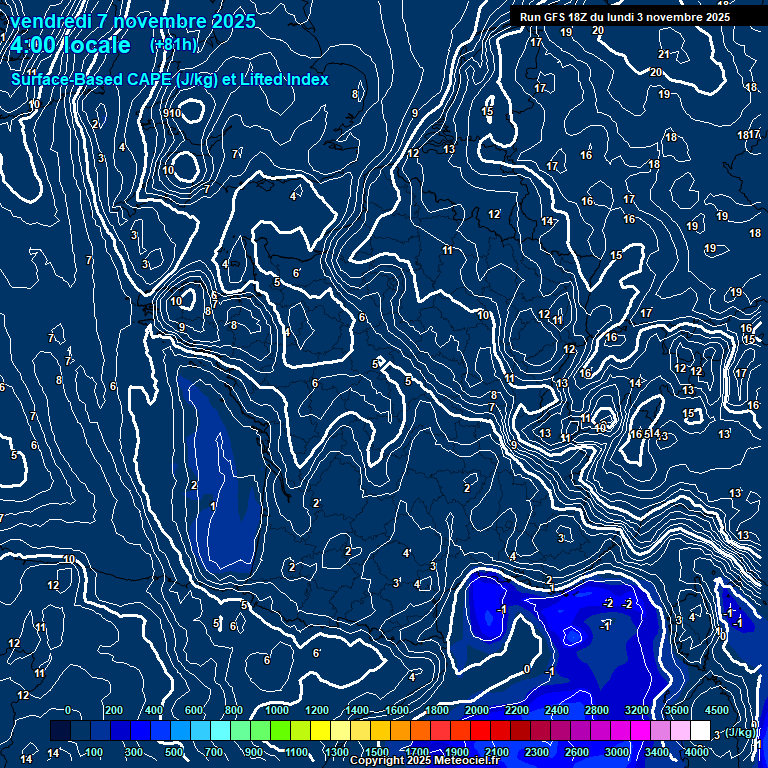768x768 pixels.
Task: Click the '1900' legend scale label
Action: (457, 752)
